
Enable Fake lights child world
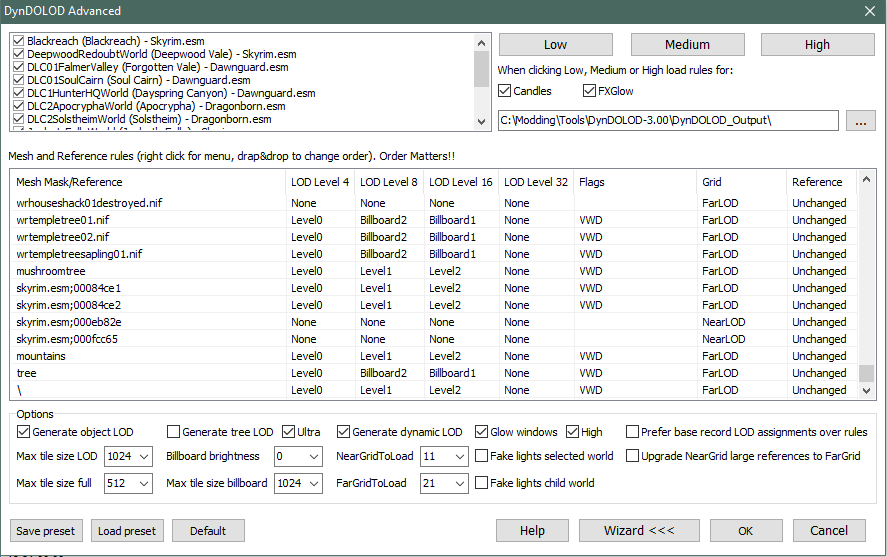[481, 483]
